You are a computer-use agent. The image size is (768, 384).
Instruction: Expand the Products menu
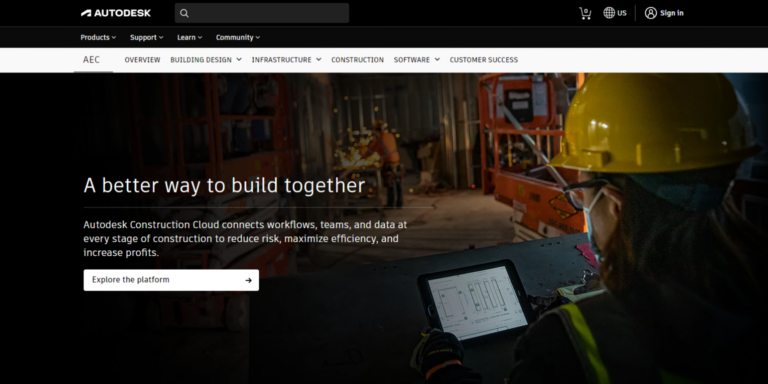tap(98, 37)
